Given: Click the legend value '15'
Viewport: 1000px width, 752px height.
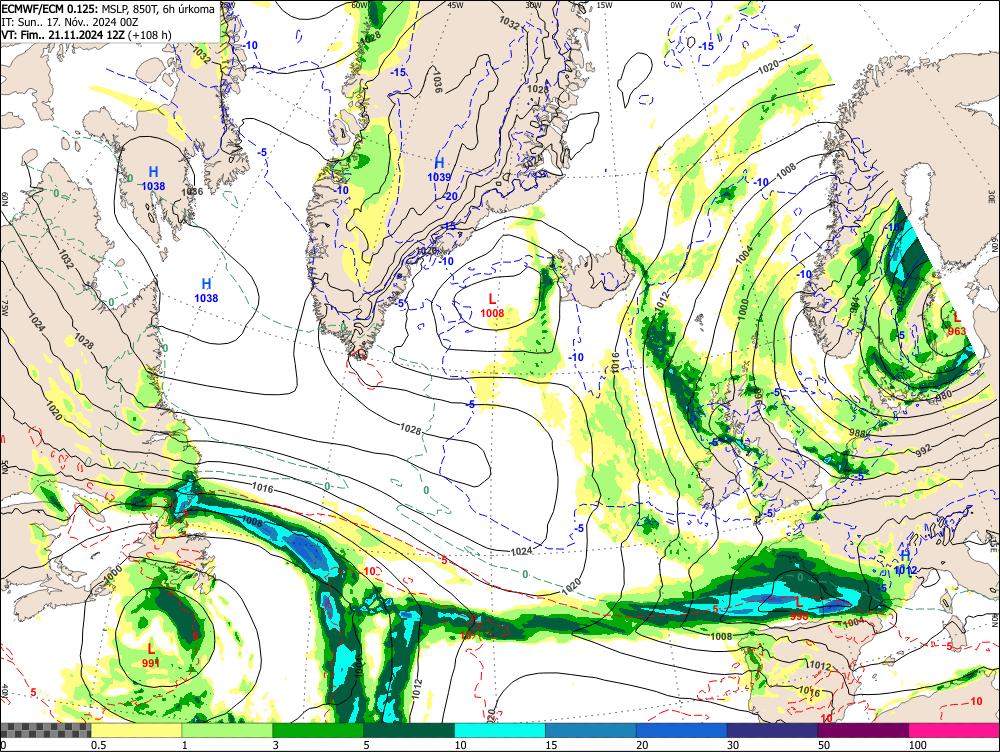Looking at the screenshot, I should (x=551, y=745).
